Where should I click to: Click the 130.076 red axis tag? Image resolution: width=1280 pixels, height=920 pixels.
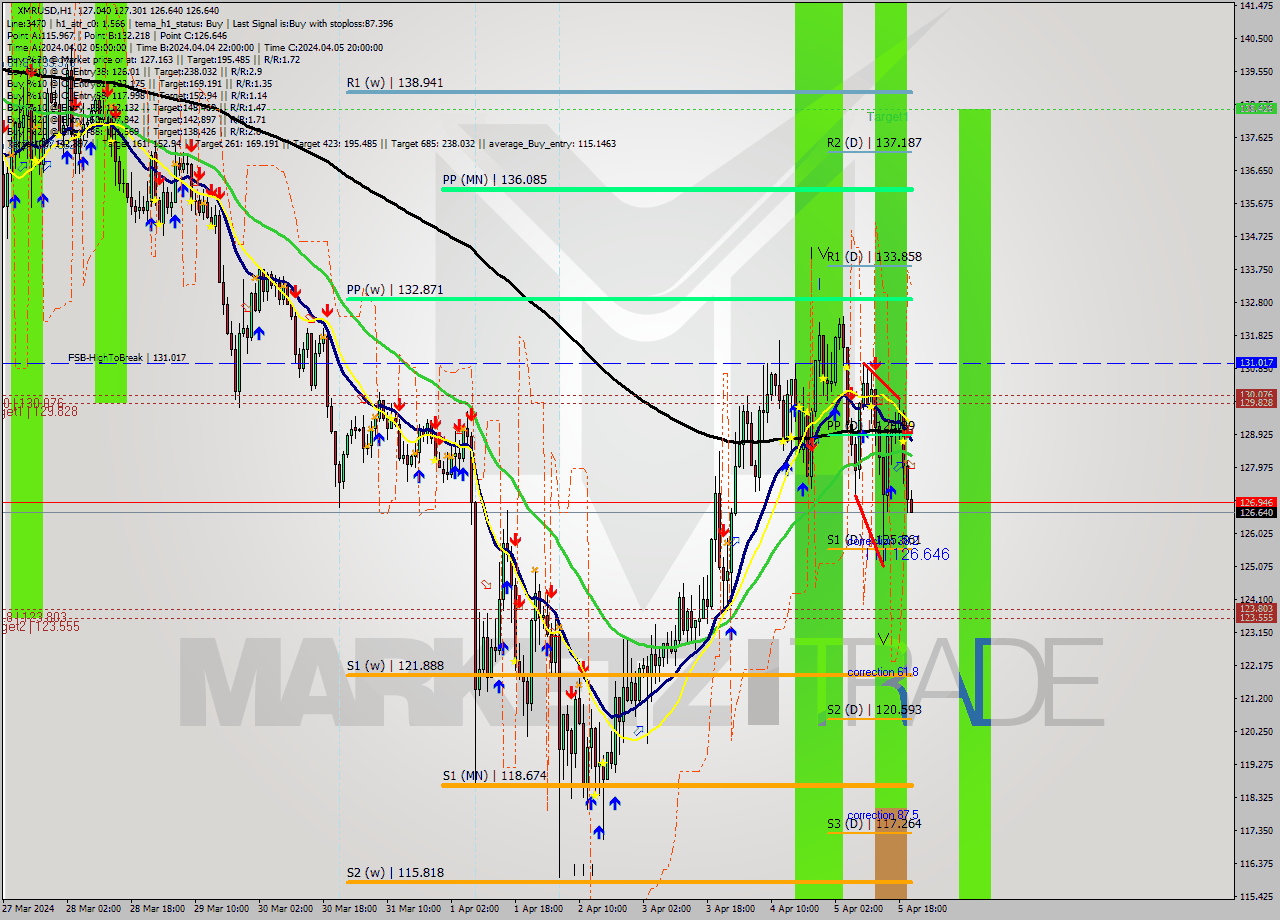[x=1256, y=394]
